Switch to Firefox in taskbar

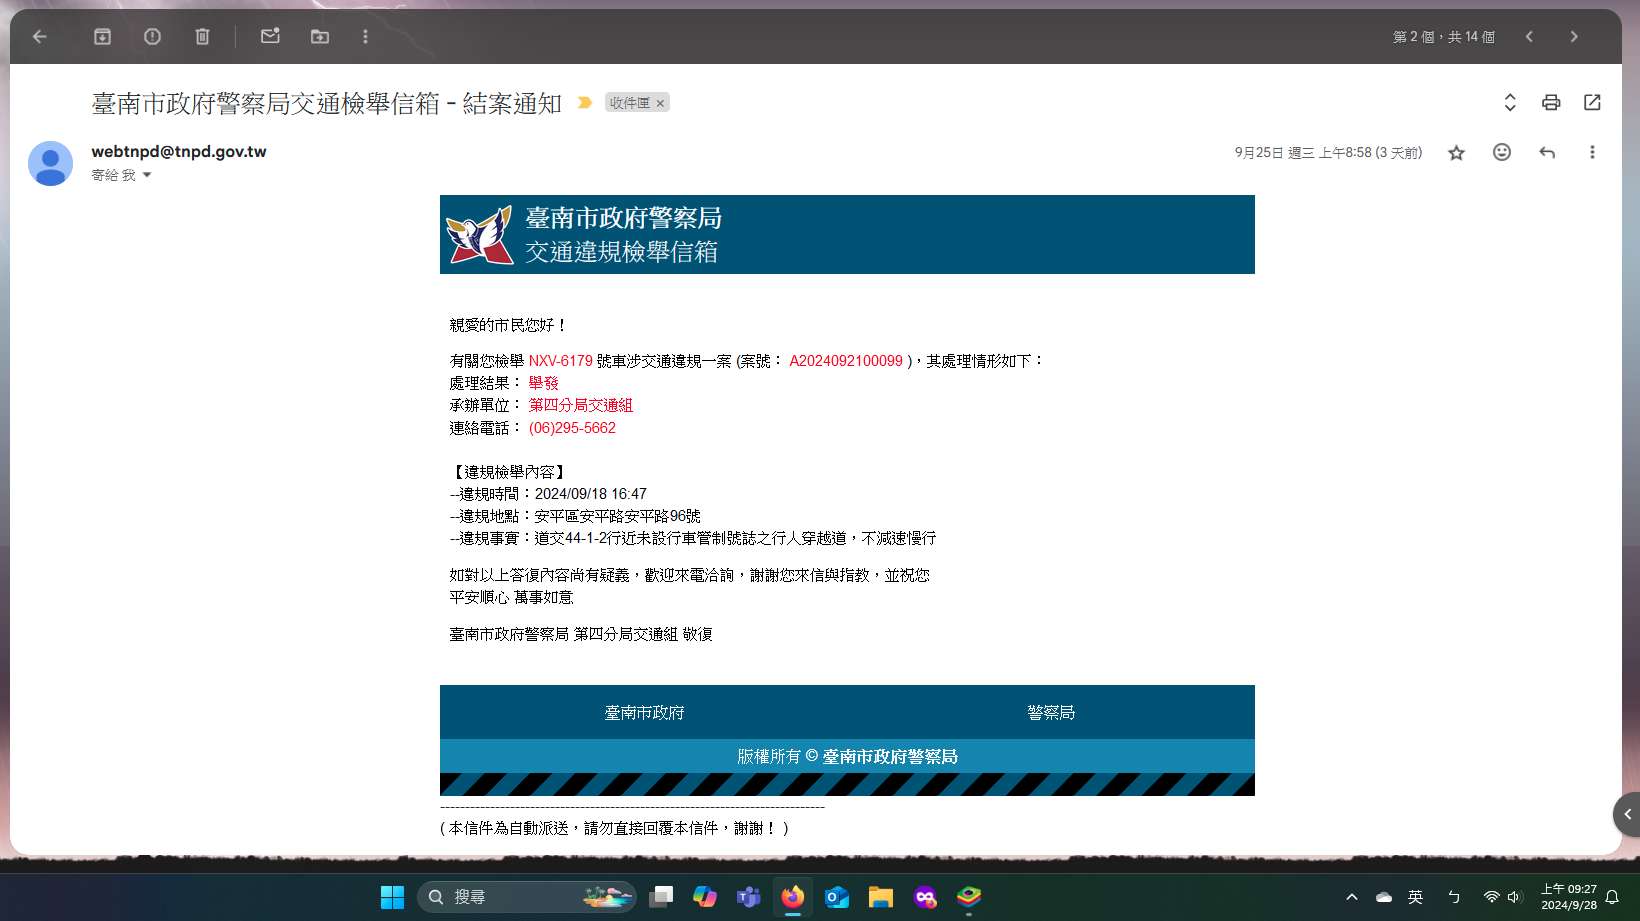(793, 897)
